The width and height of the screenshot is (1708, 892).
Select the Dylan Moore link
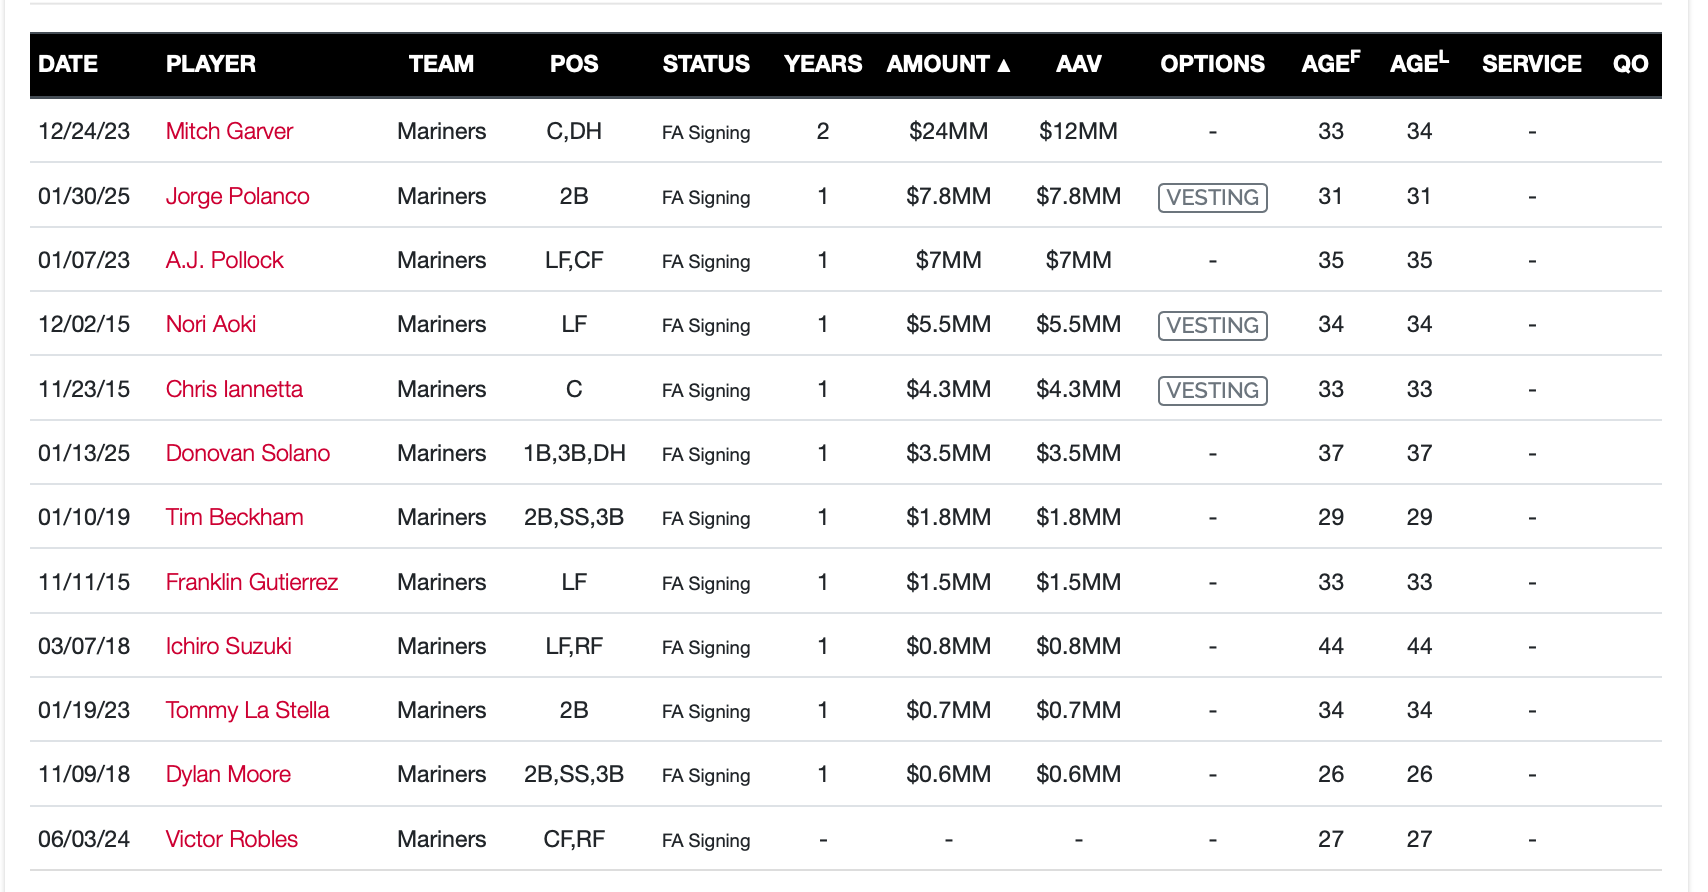228,774
